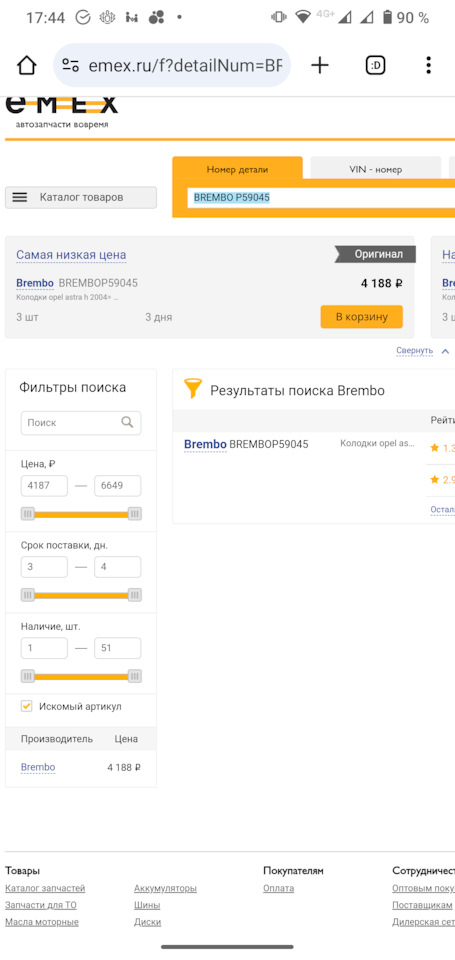Viewport: 455px width, 960px height.
Task: Click the search magnifier in filters
Action: click(x=127, y=422)
